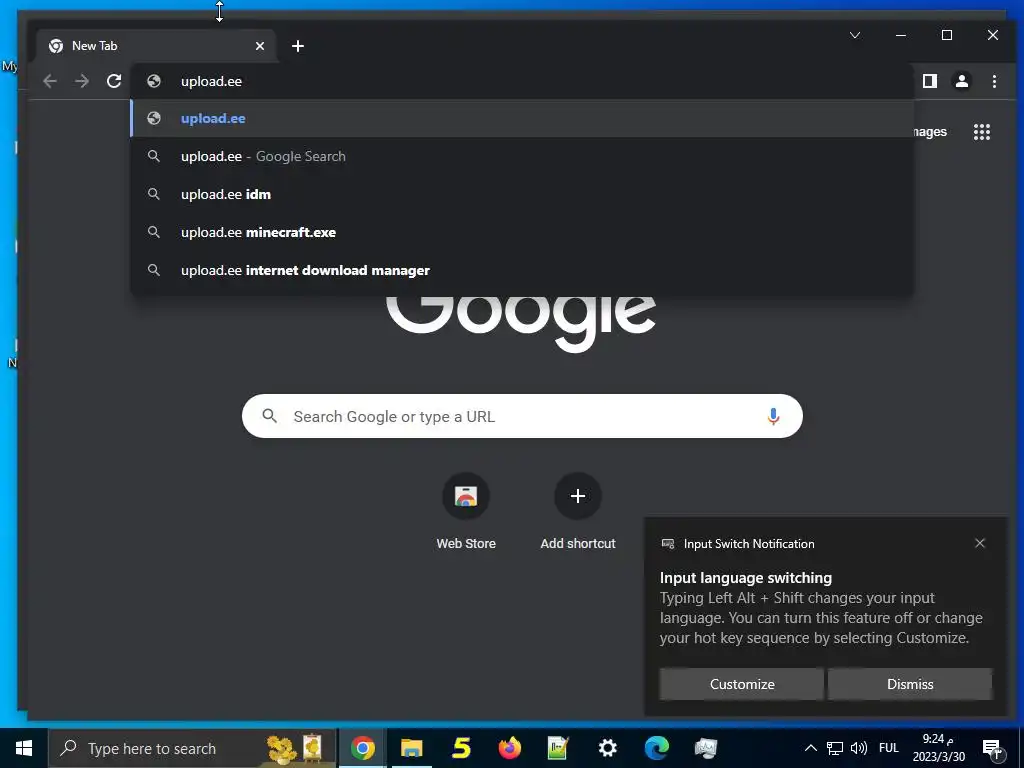Viewport: 1024px width, 768px height.
Task: Go back using the back arrow
Action: 50,81
